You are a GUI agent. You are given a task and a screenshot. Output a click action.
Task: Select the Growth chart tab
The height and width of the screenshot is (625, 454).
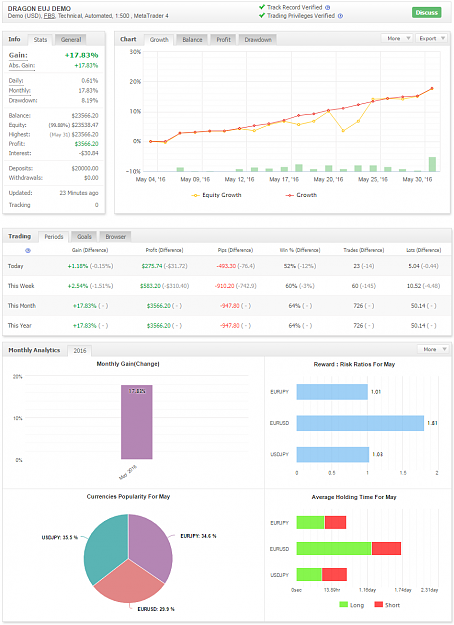pos(159,39)
